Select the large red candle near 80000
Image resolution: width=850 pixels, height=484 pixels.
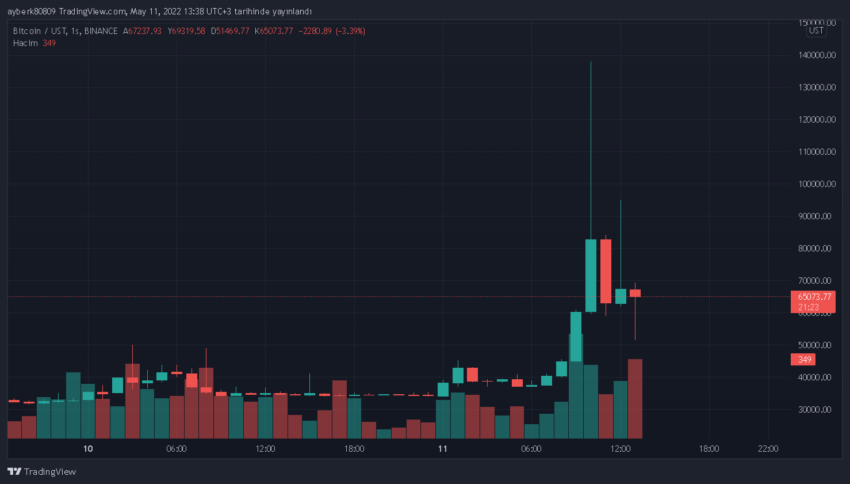point(606,271)
